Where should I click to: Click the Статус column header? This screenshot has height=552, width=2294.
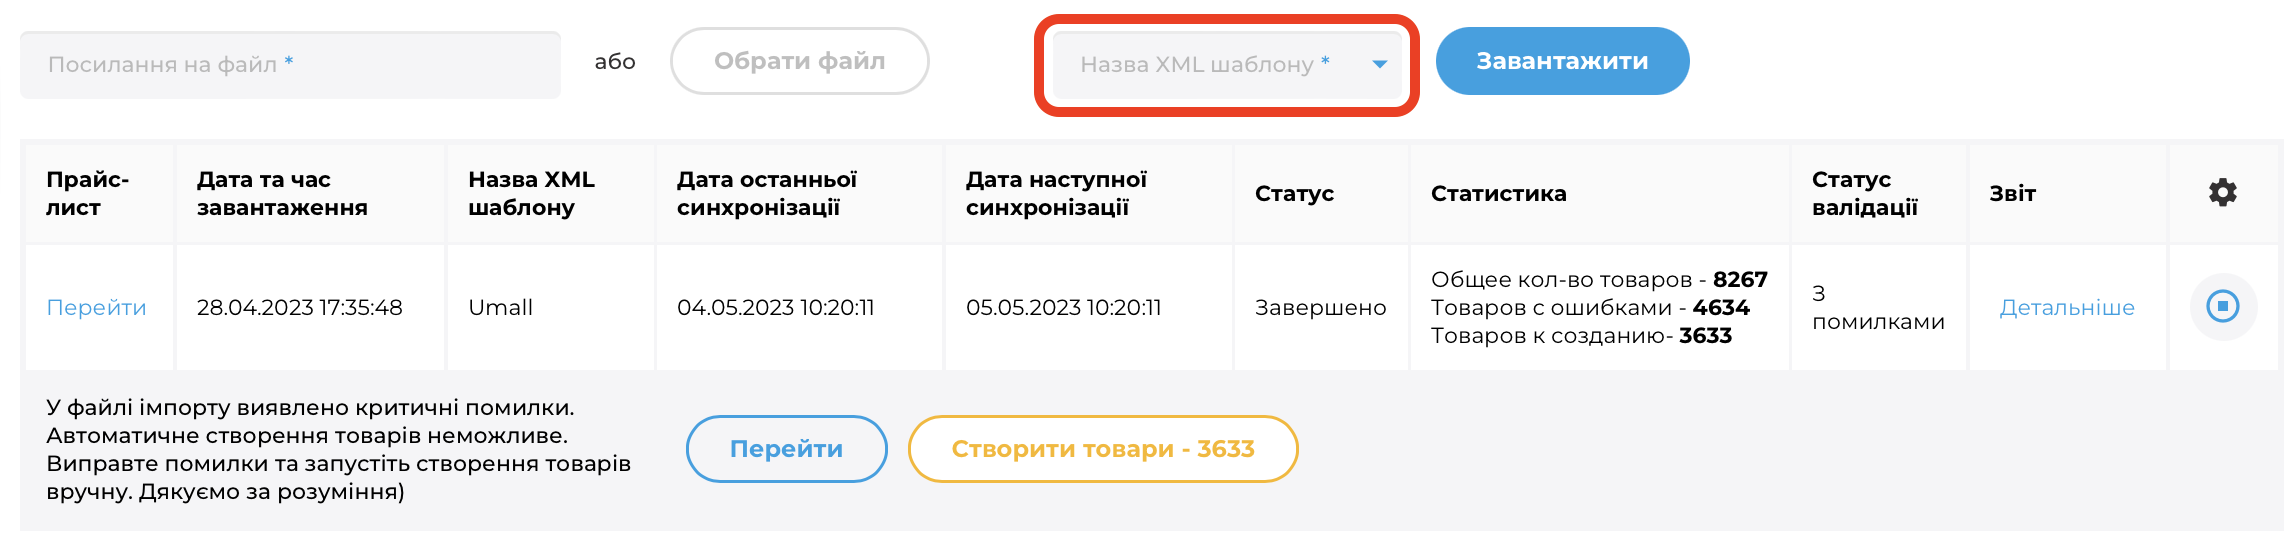point(1294,193)
